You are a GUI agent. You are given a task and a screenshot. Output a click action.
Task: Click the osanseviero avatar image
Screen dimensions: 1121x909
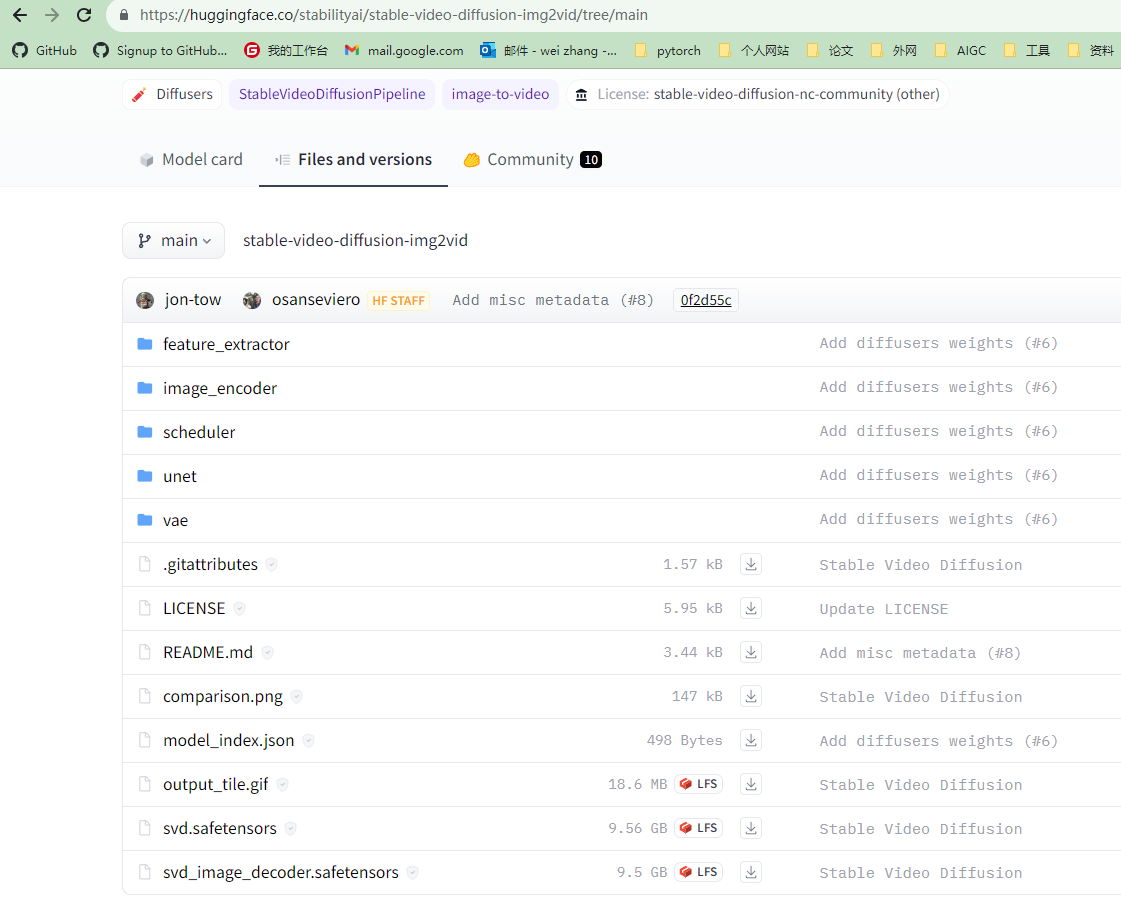[x=252, y=300]
